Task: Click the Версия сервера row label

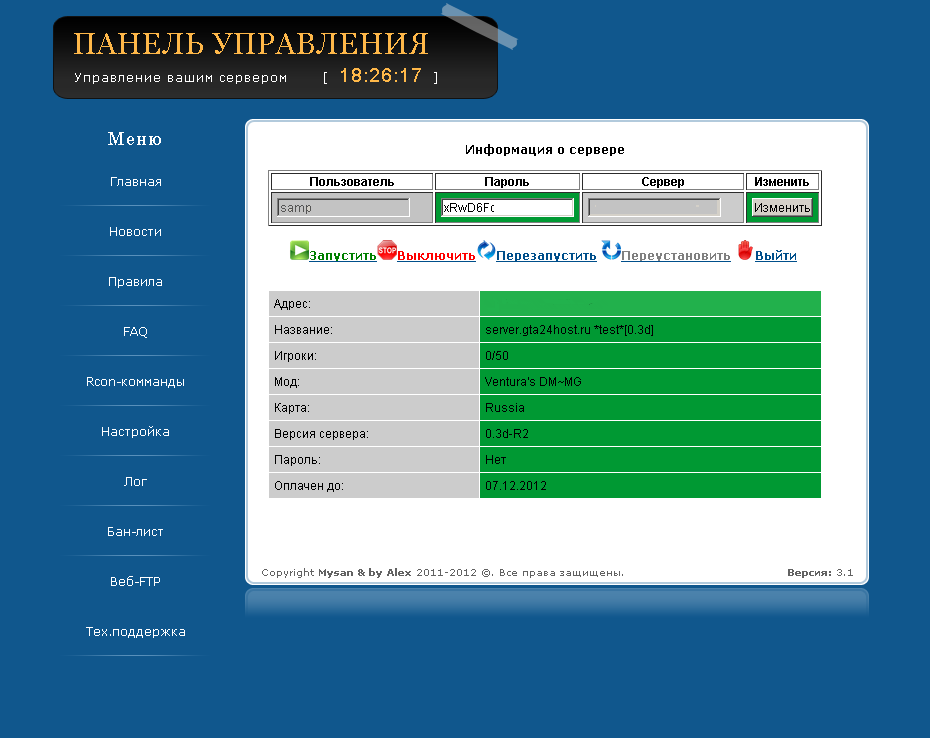Action: pos(321,434)
